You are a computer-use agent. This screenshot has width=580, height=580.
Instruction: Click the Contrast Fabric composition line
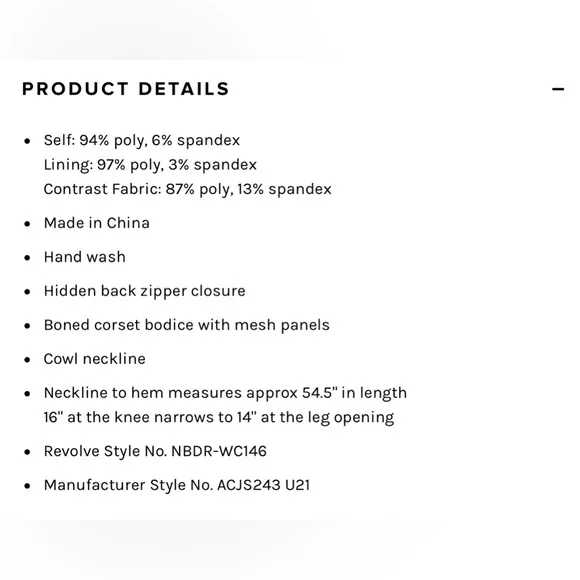(x=188, y=189)
